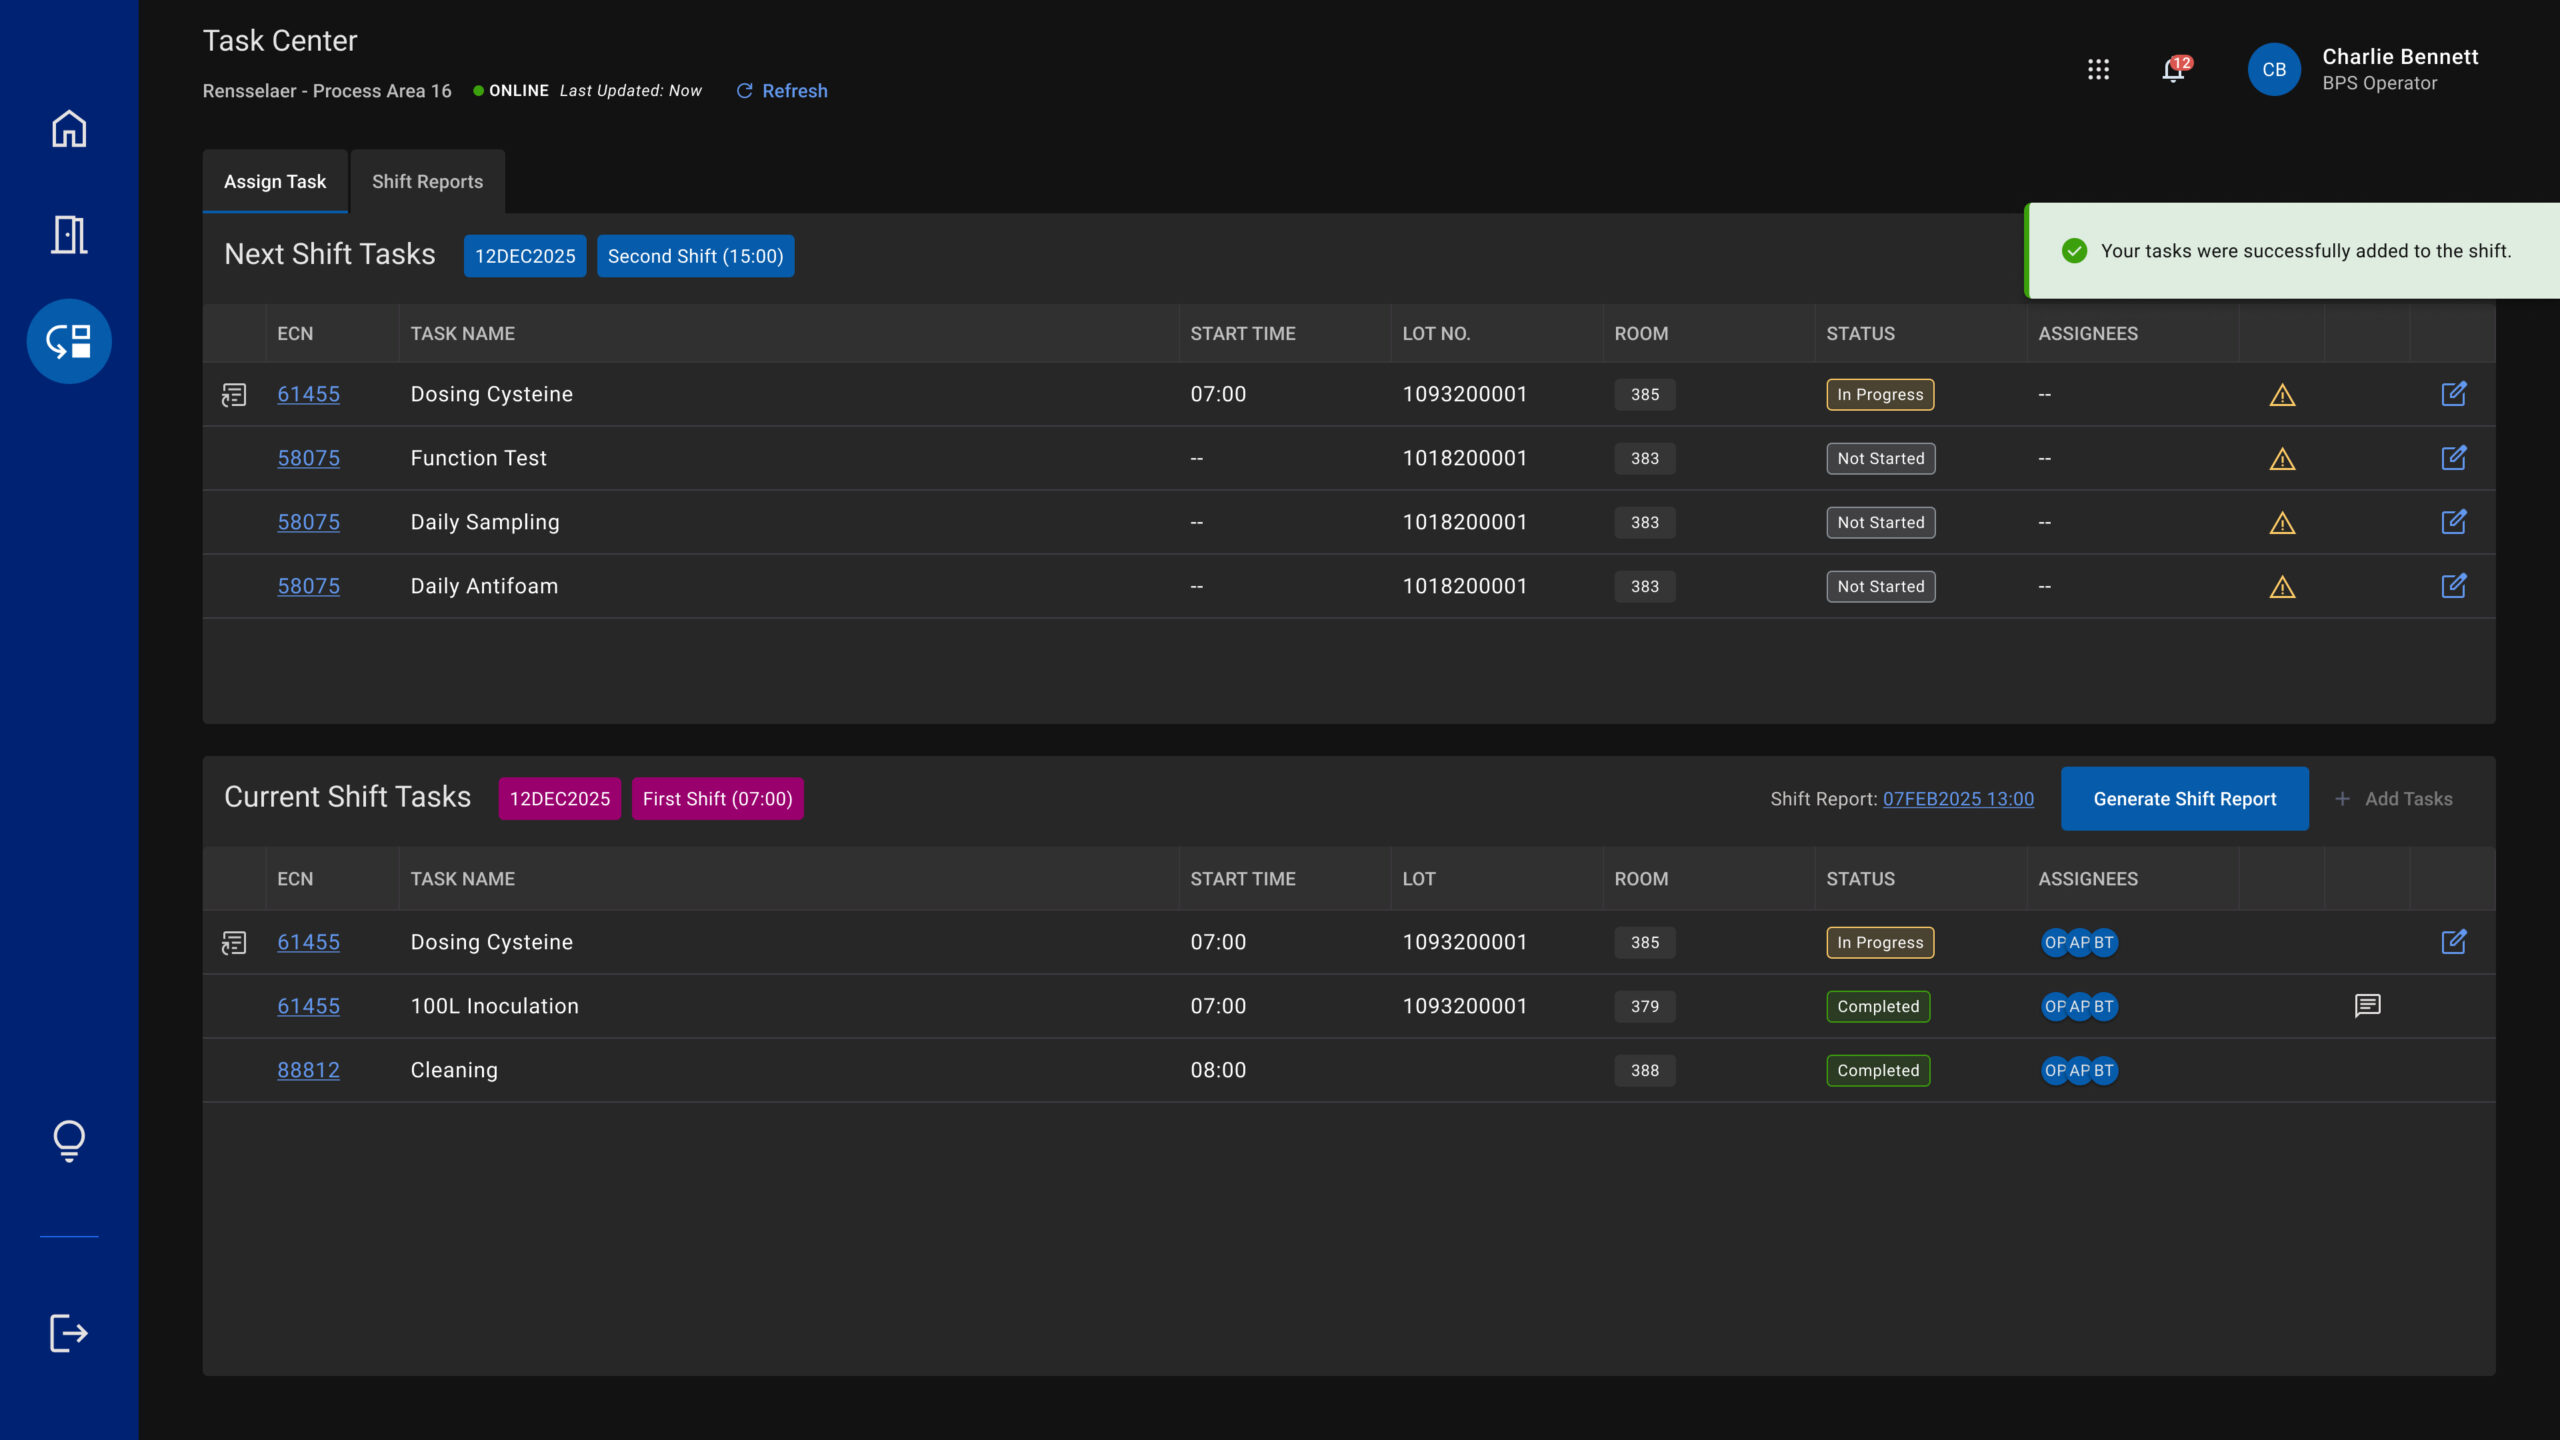Image resolution: width=2560 pixels, height=1440 pixels.
Task: Click the task-list icon beside Next Shift Dosing Cysteine
Action: (x=234, y=395)
